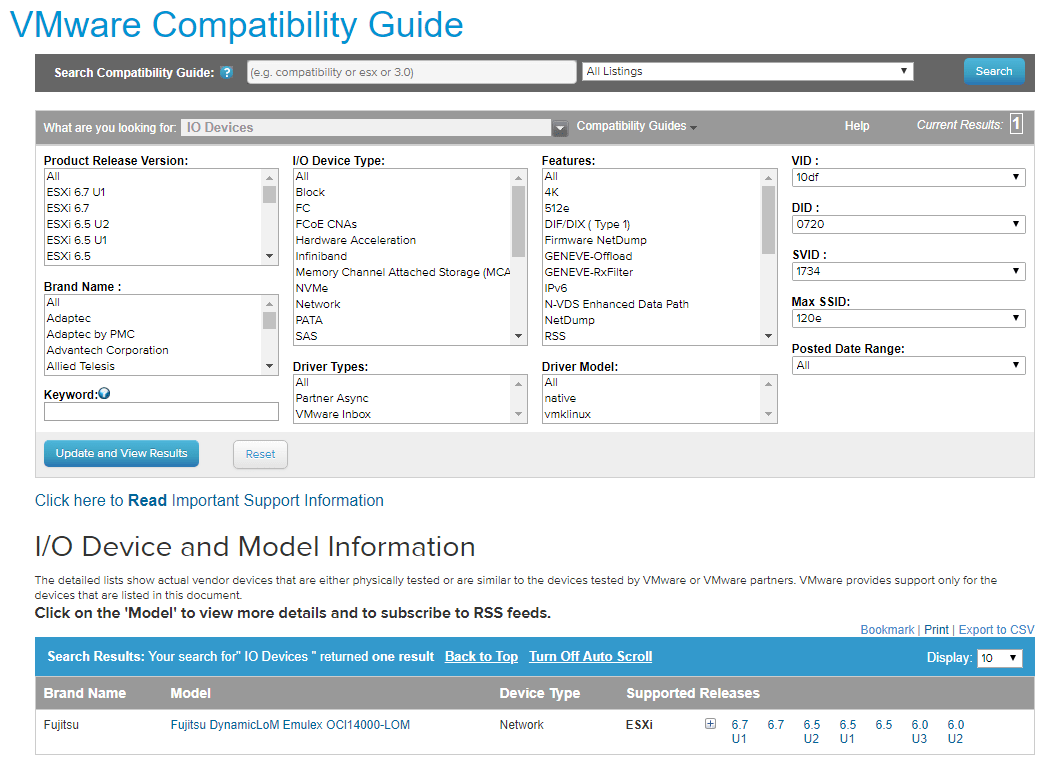The width and height of the screenshot is (1064, 769).
Task: Click the Reset button
Action: (261, 454)
